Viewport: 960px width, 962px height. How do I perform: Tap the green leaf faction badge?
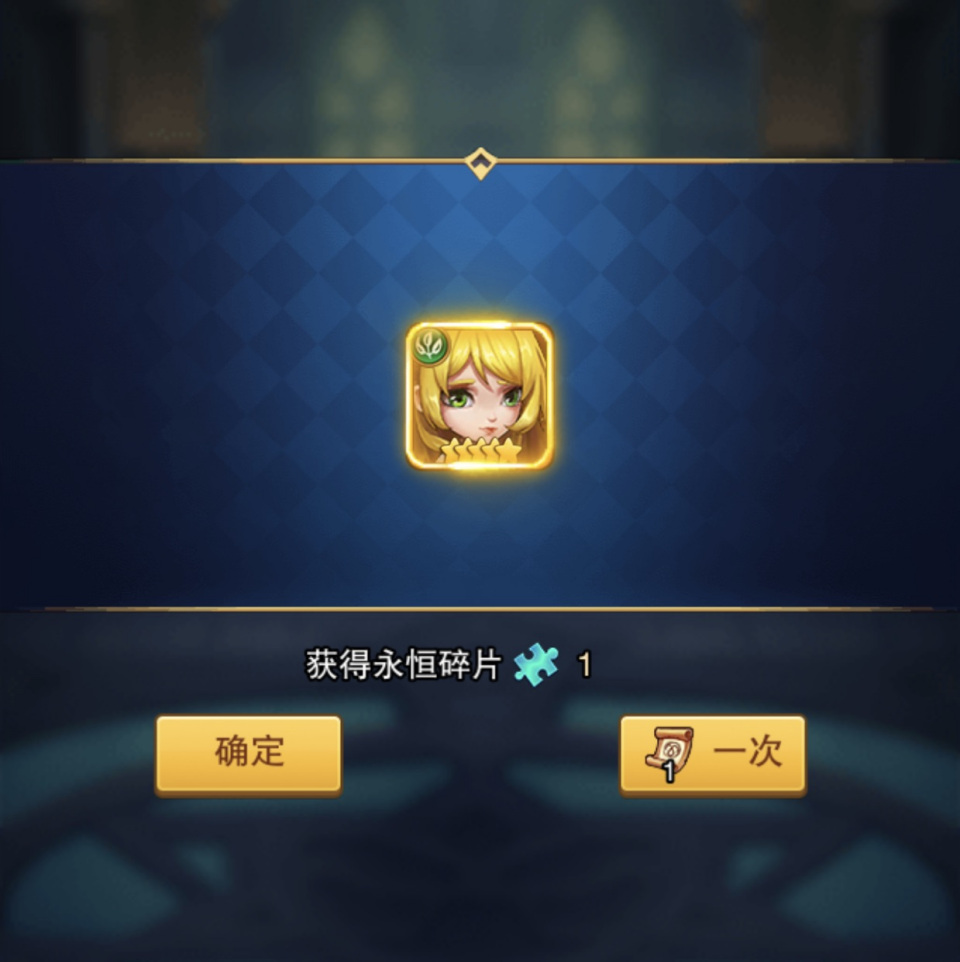click(431, 347)
